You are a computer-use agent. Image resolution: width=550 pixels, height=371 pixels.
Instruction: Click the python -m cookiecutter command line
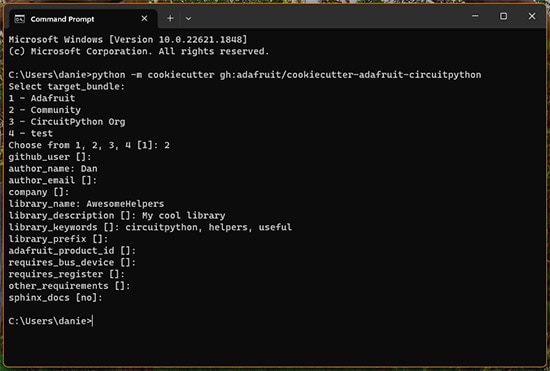tap(245, 75)
